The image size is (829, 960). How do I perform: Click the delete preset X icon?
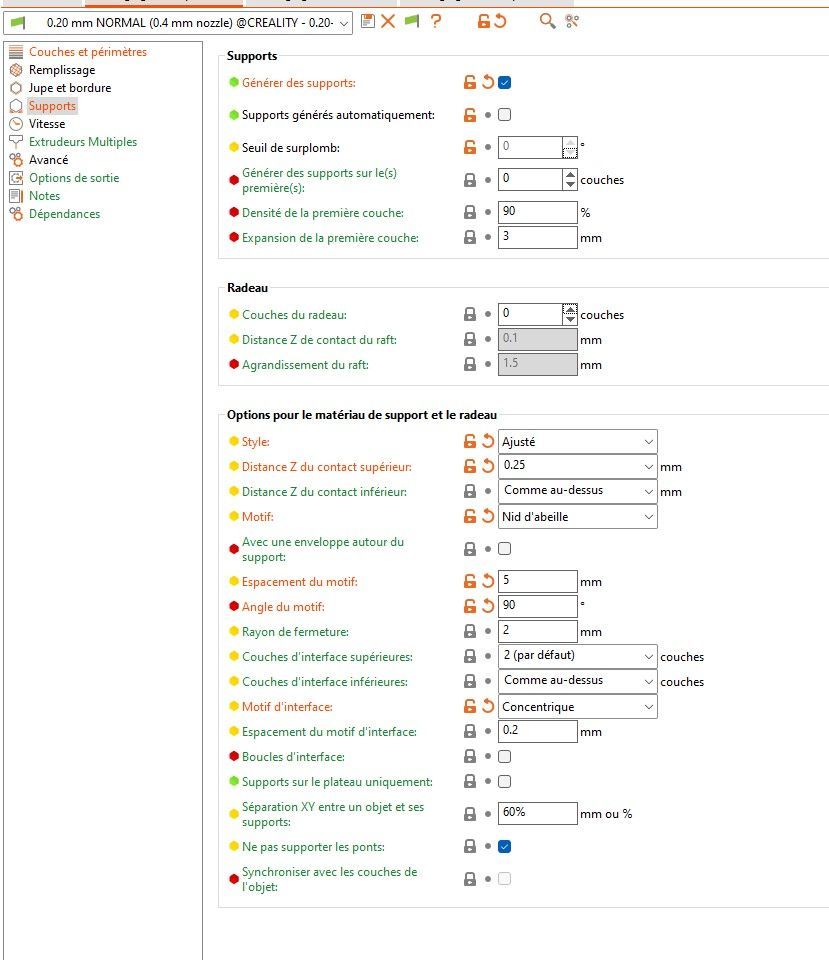point(388,21)
